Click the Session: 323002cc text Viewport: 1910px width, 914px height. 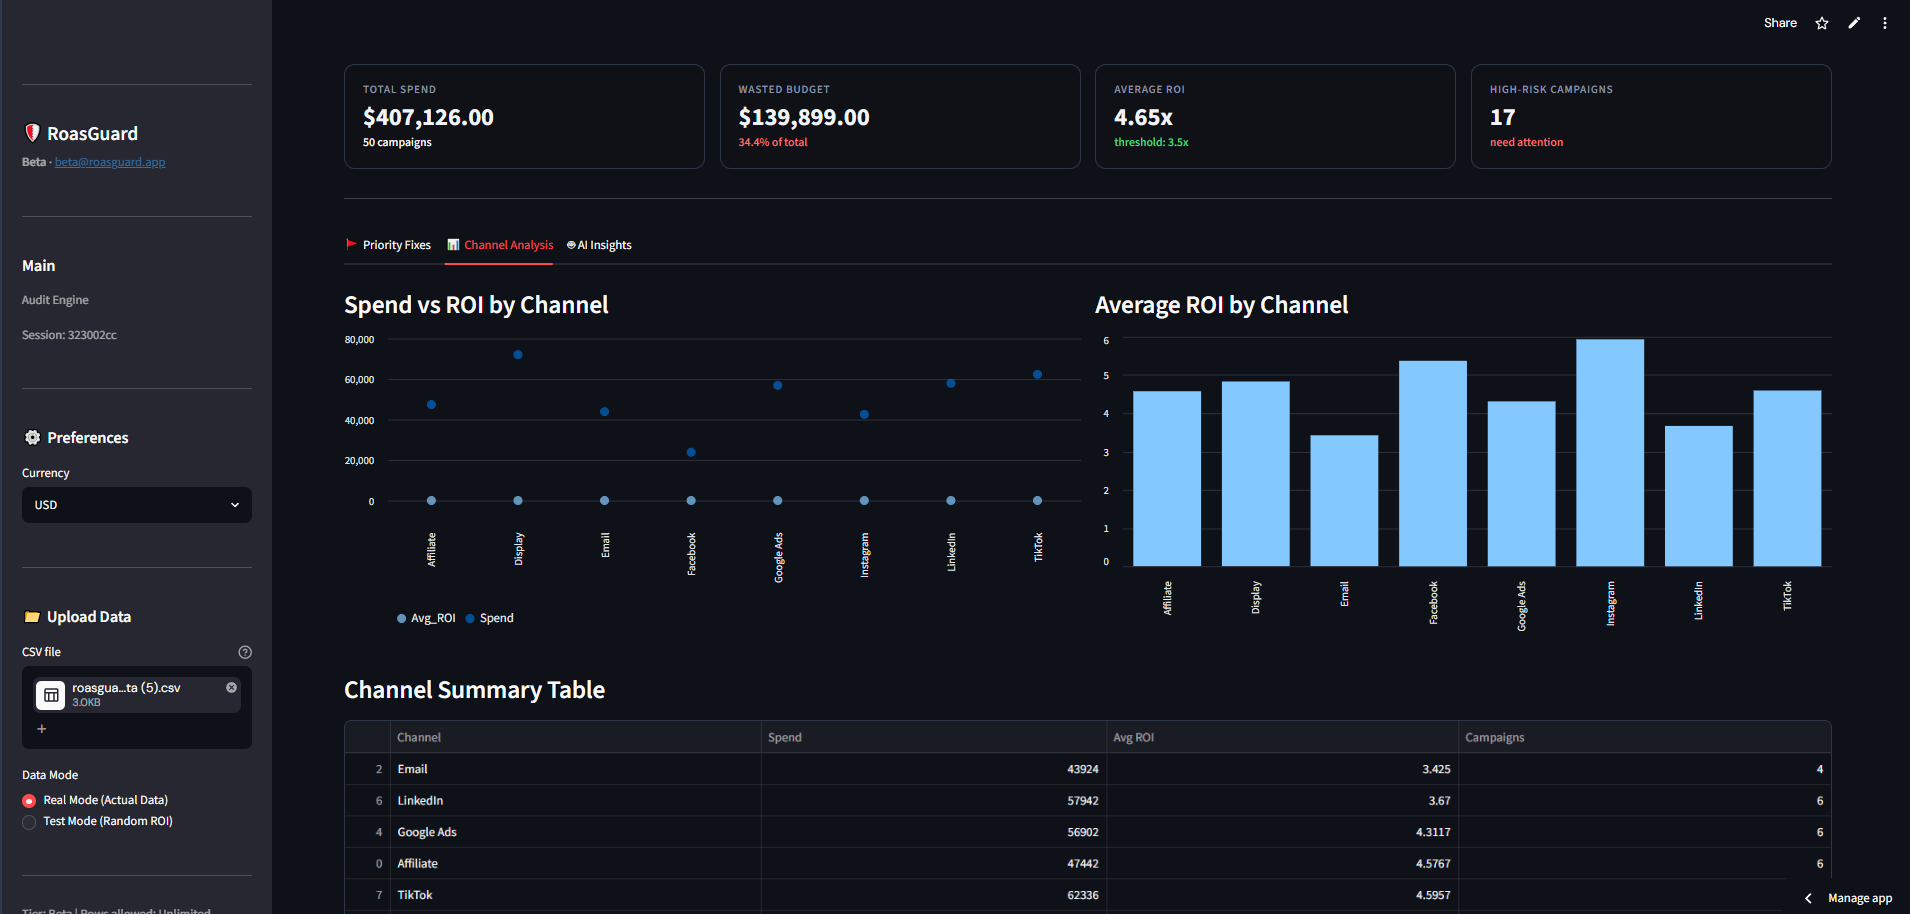tap(69, 335)
